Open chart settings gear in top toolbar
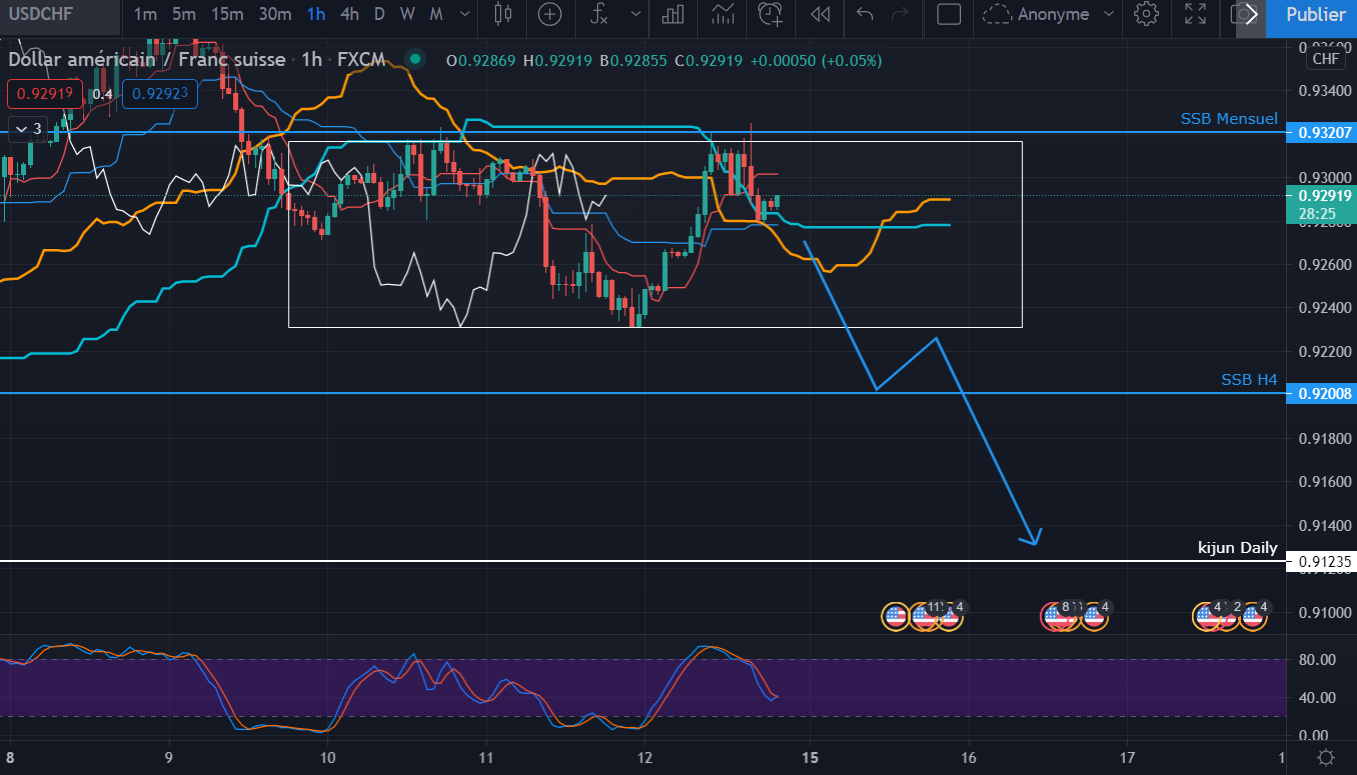Image resolution: width=1357 pixels, height=775 pixels. click(x=1147, y=15)
